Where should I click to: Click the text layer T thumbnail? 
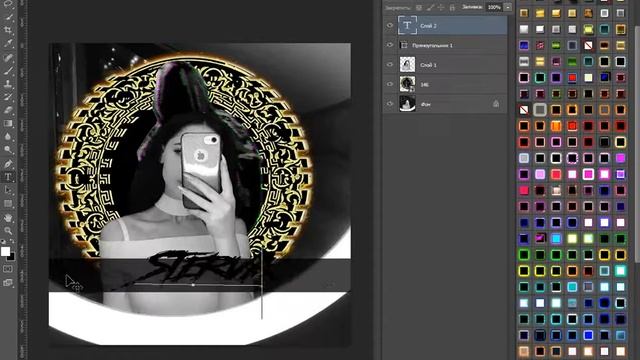407,25
